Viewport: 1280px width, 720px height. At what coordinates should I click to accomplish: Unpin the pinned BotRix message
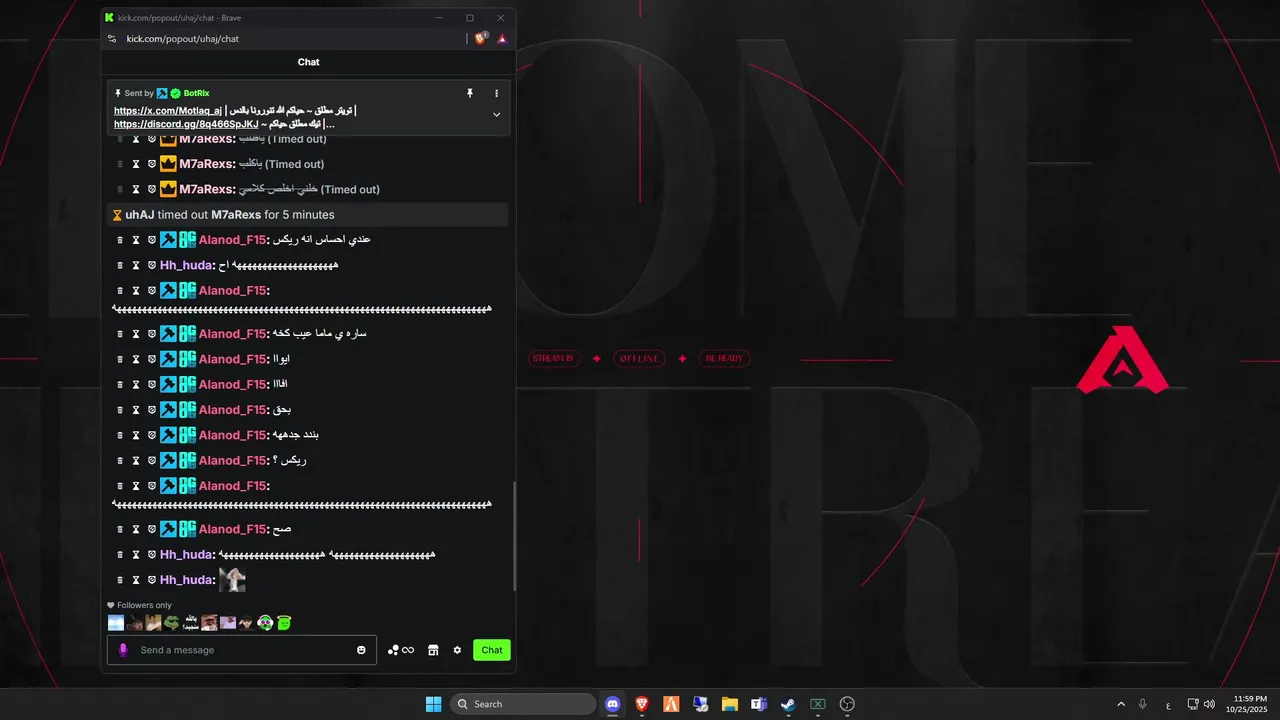tap(469, 93)
